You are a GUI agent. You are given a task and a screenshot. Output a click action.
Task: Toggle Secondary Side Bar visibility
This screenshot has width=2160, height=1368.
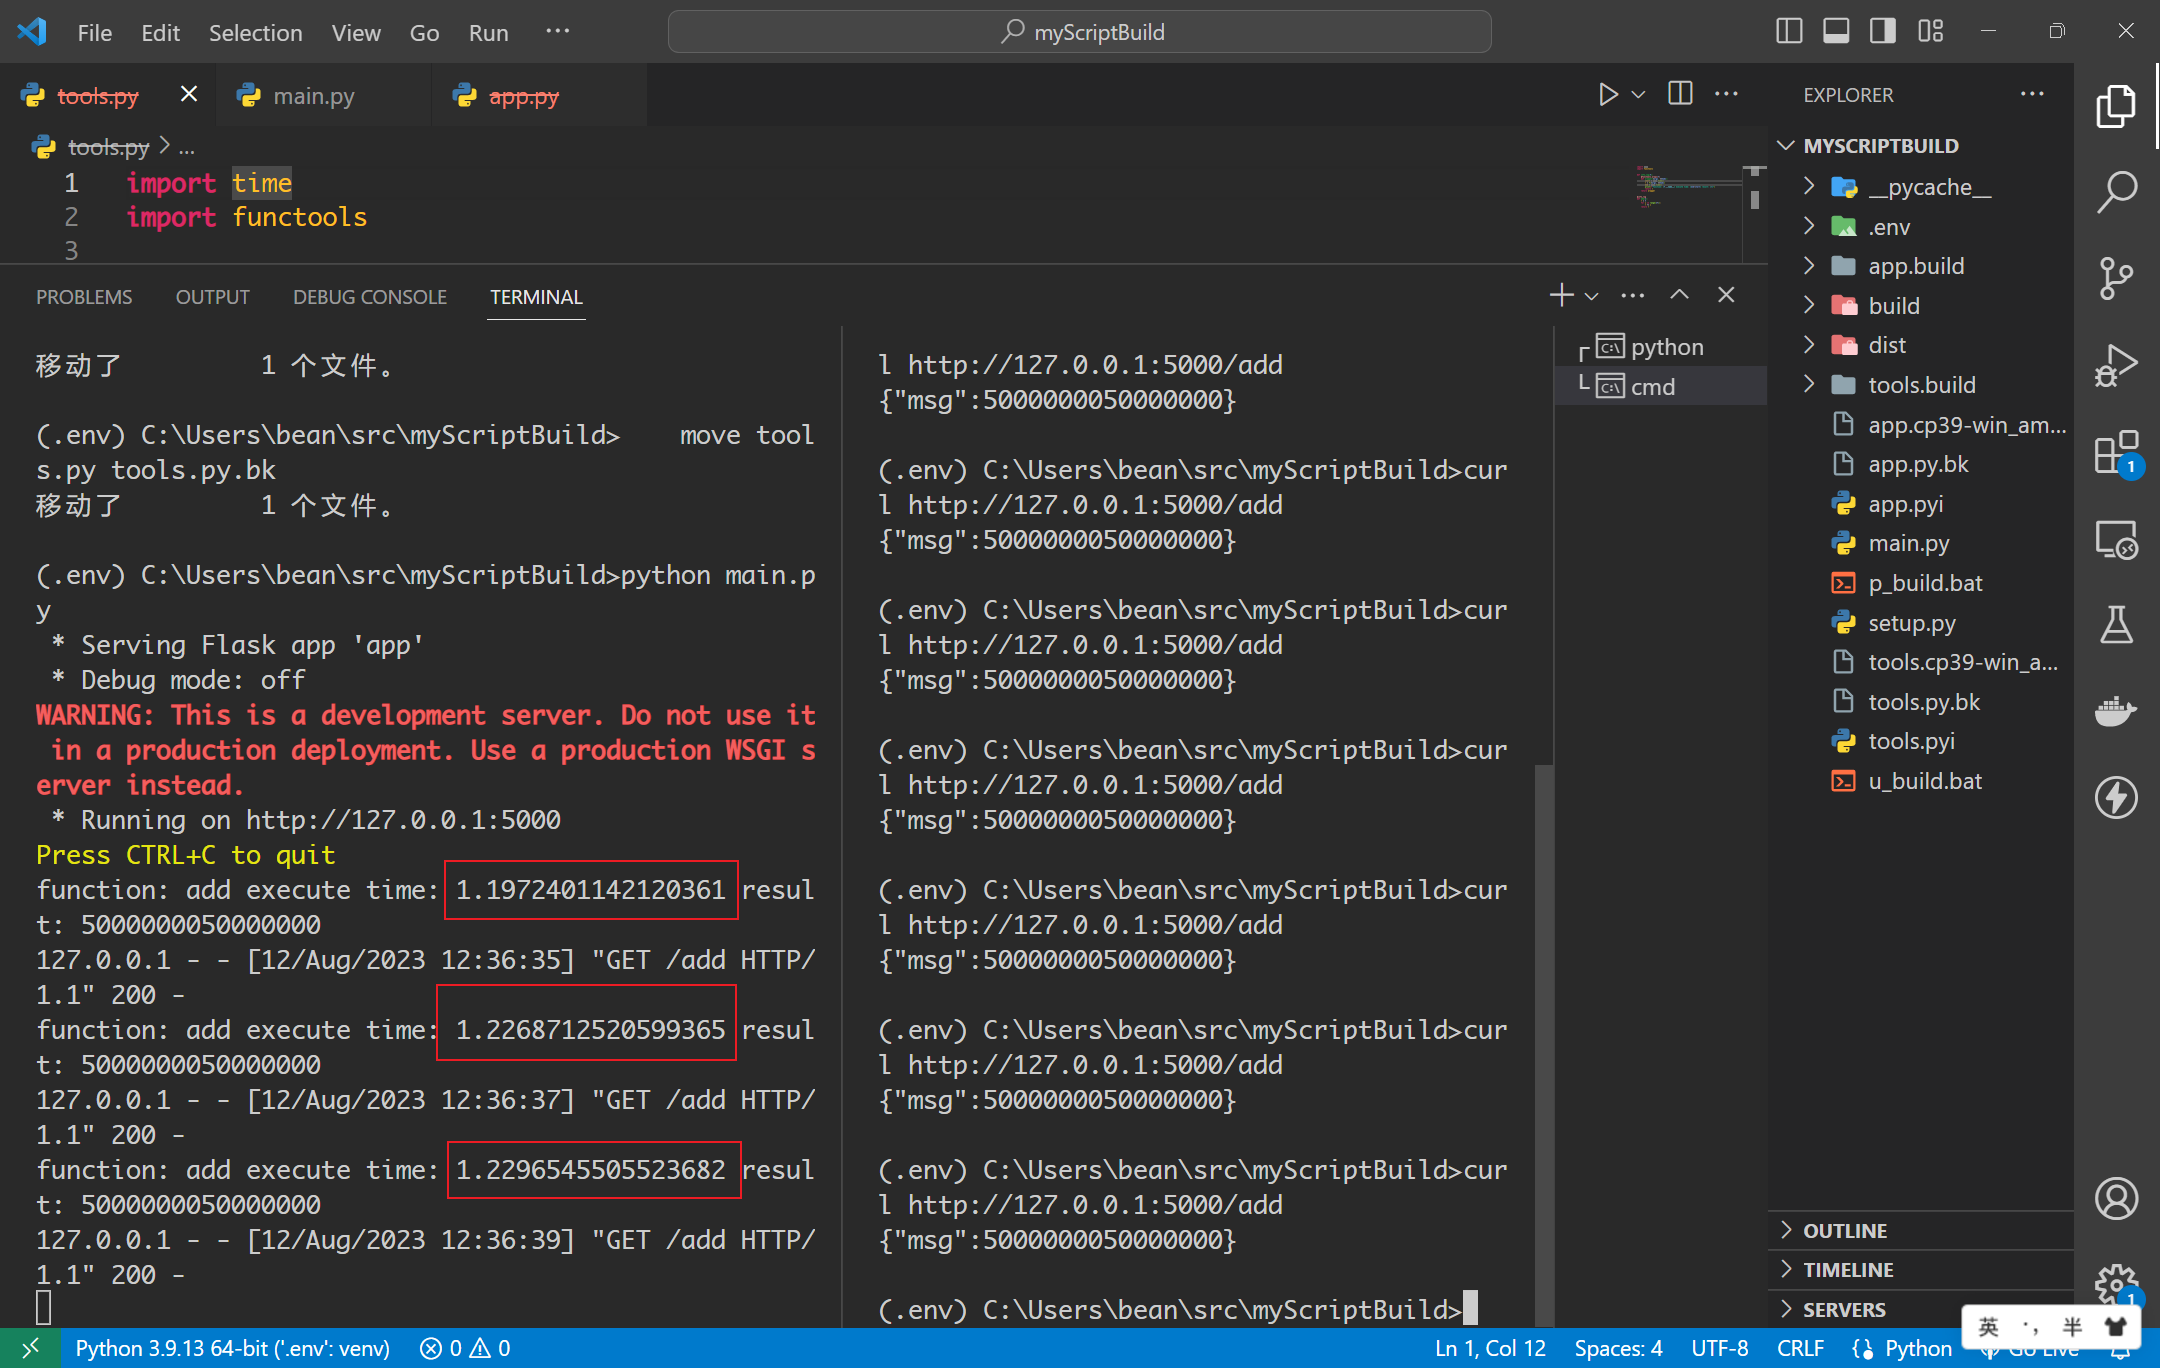coord(1883,31)
